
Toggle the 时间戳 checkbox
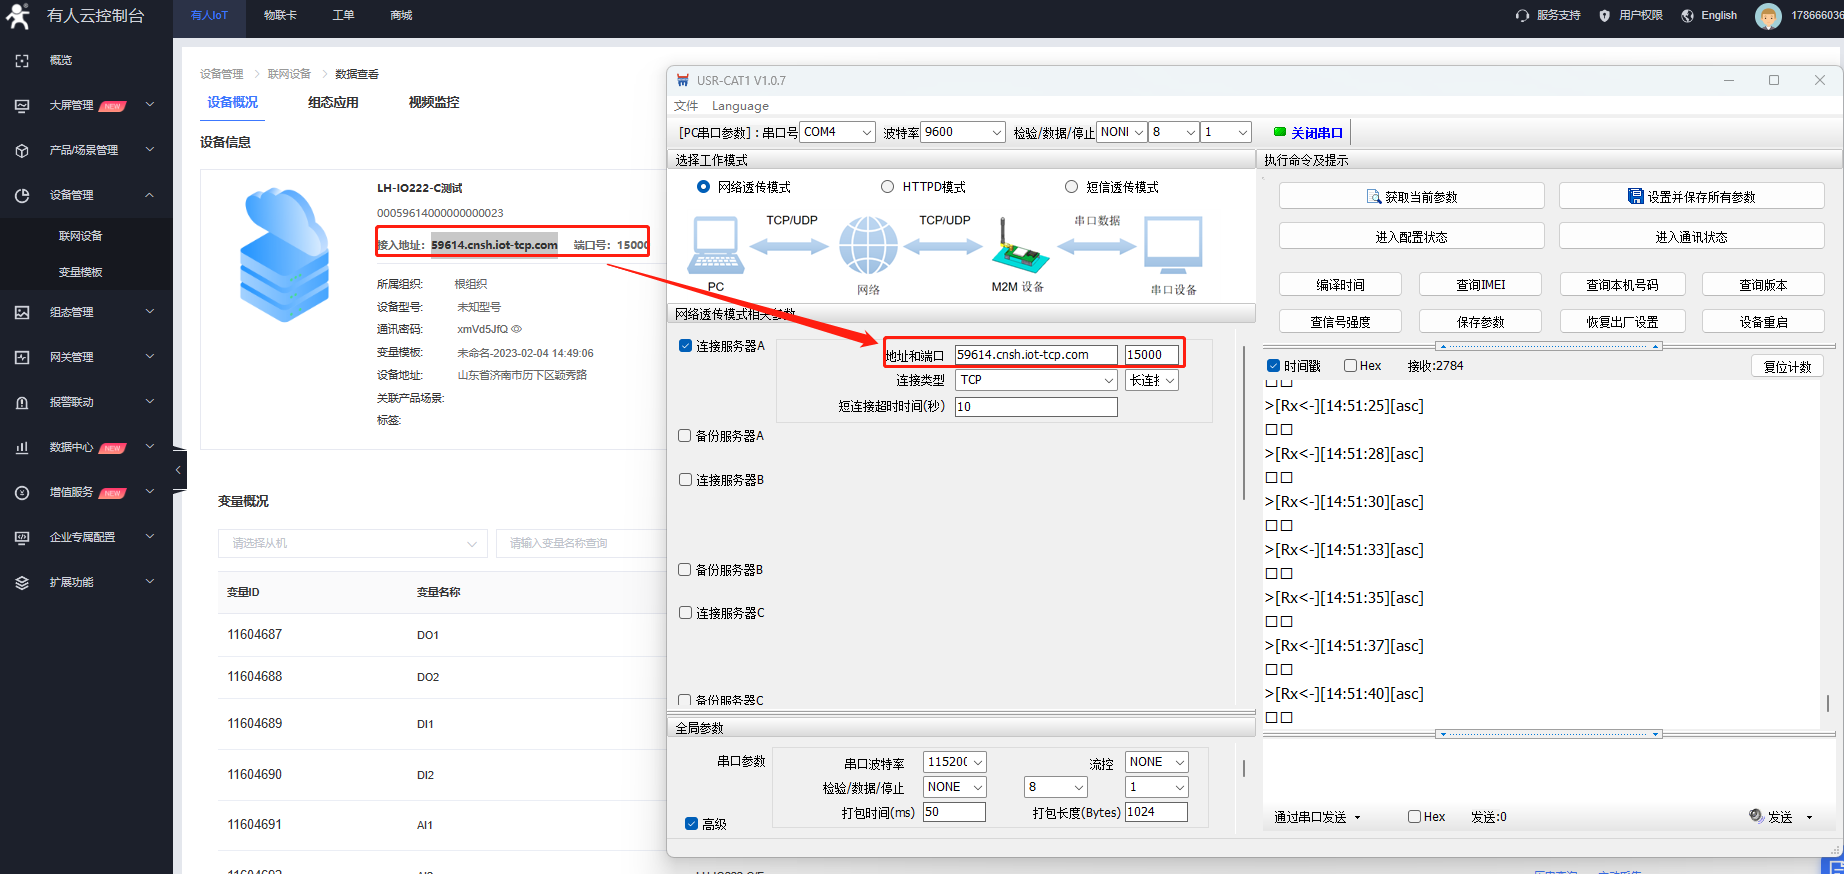tap(1273, 366)
